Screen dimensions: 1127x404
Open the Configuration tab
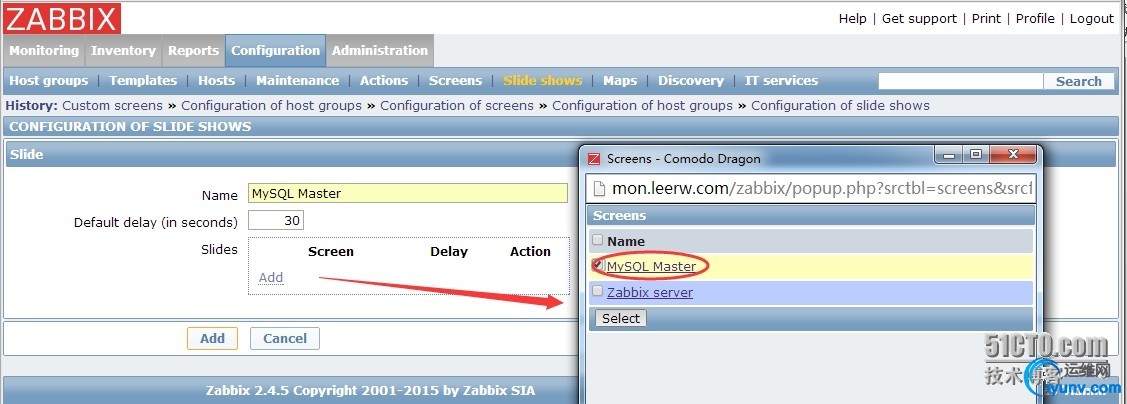tap(275, 50)
